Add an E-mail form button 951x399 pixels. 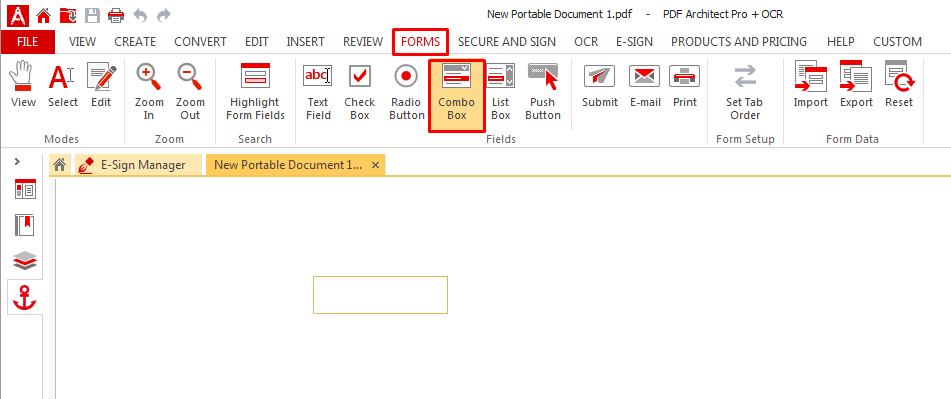click(x=645, y=86)
